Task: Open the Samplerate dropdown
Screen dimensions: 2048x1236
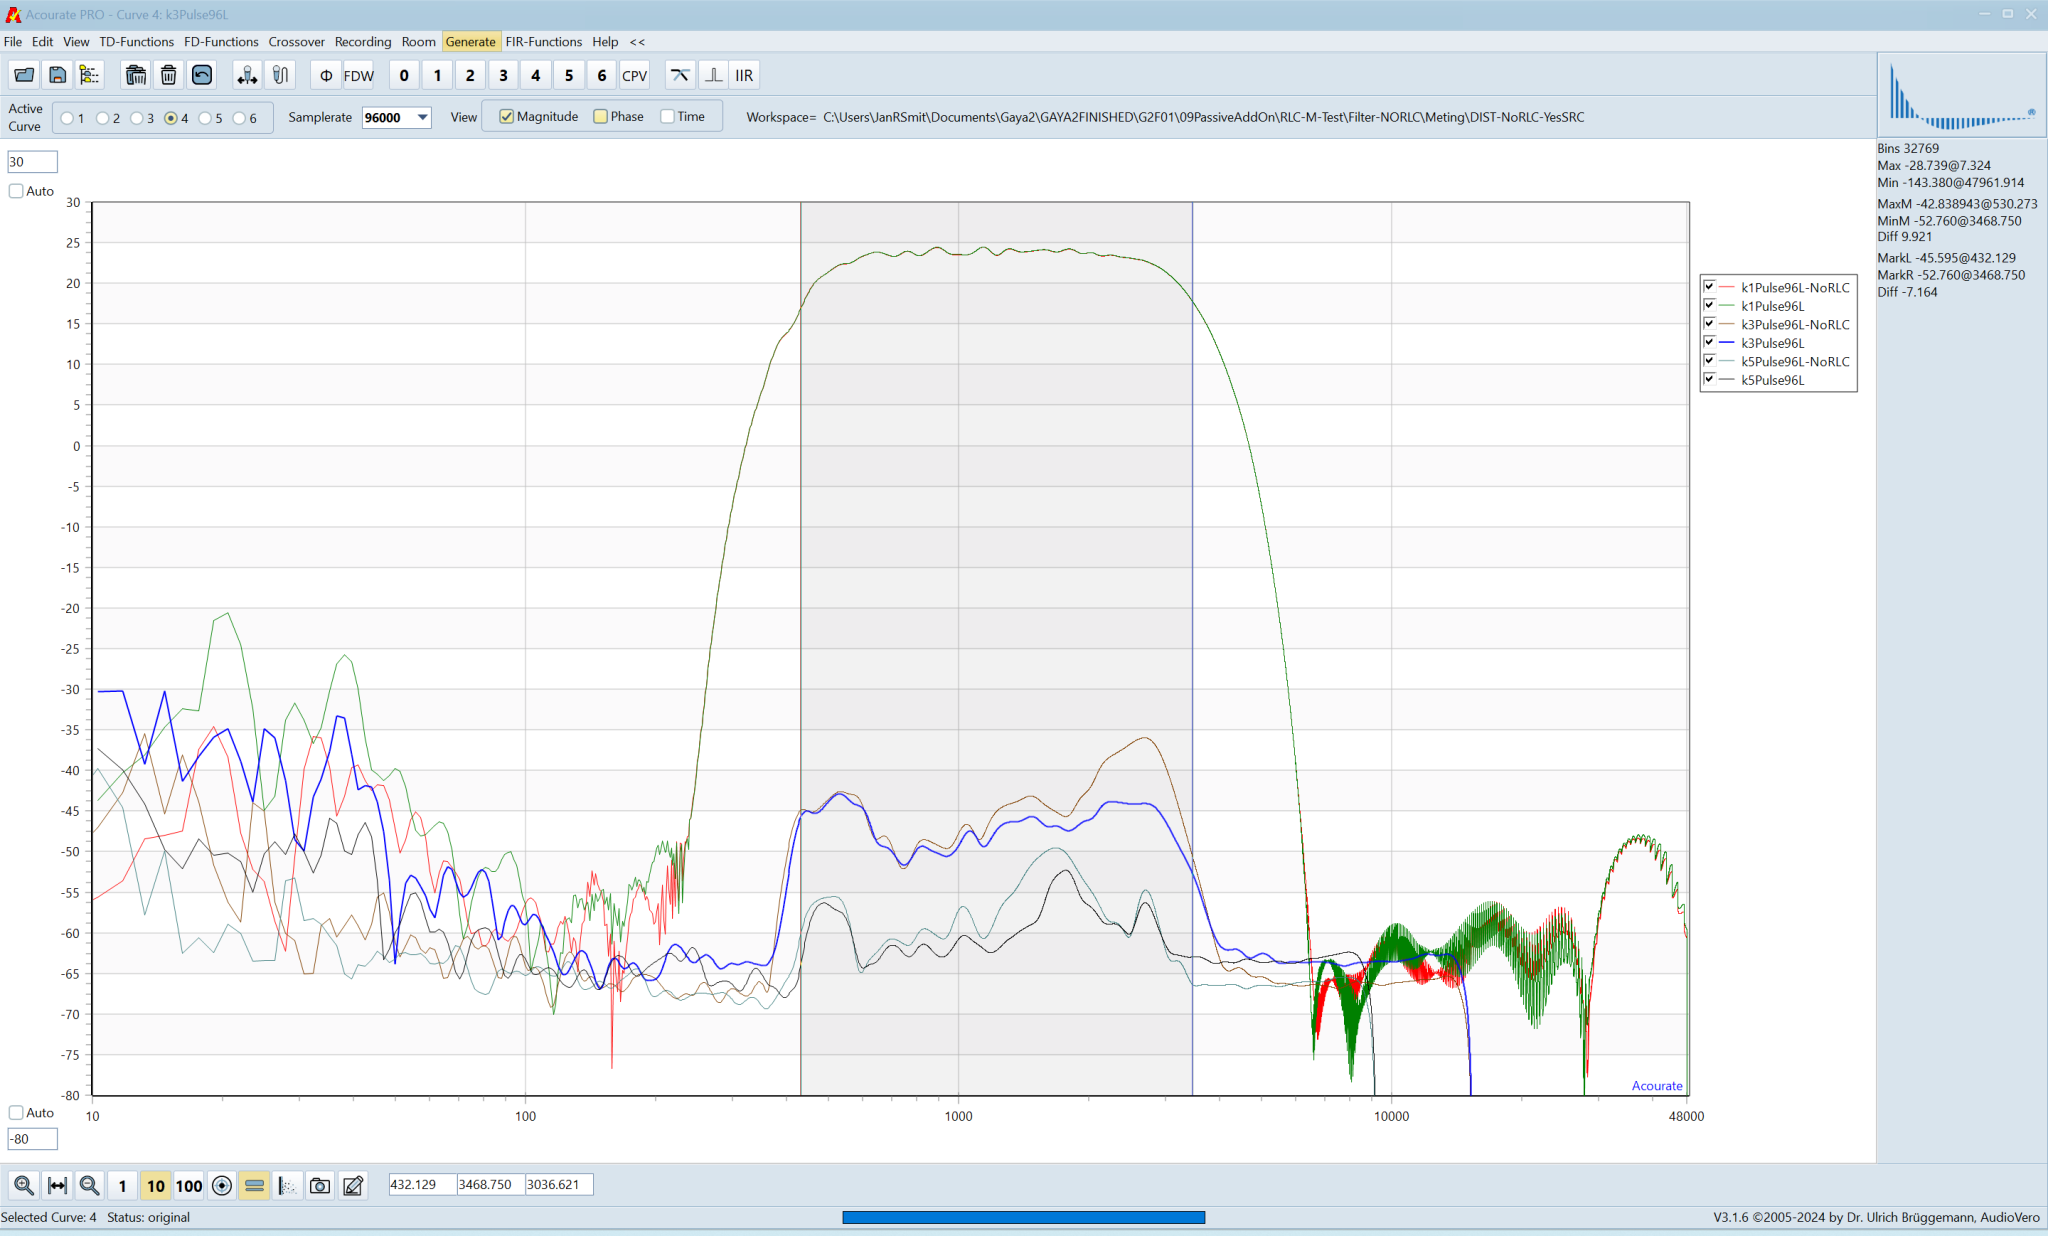Action: [423, 117]
